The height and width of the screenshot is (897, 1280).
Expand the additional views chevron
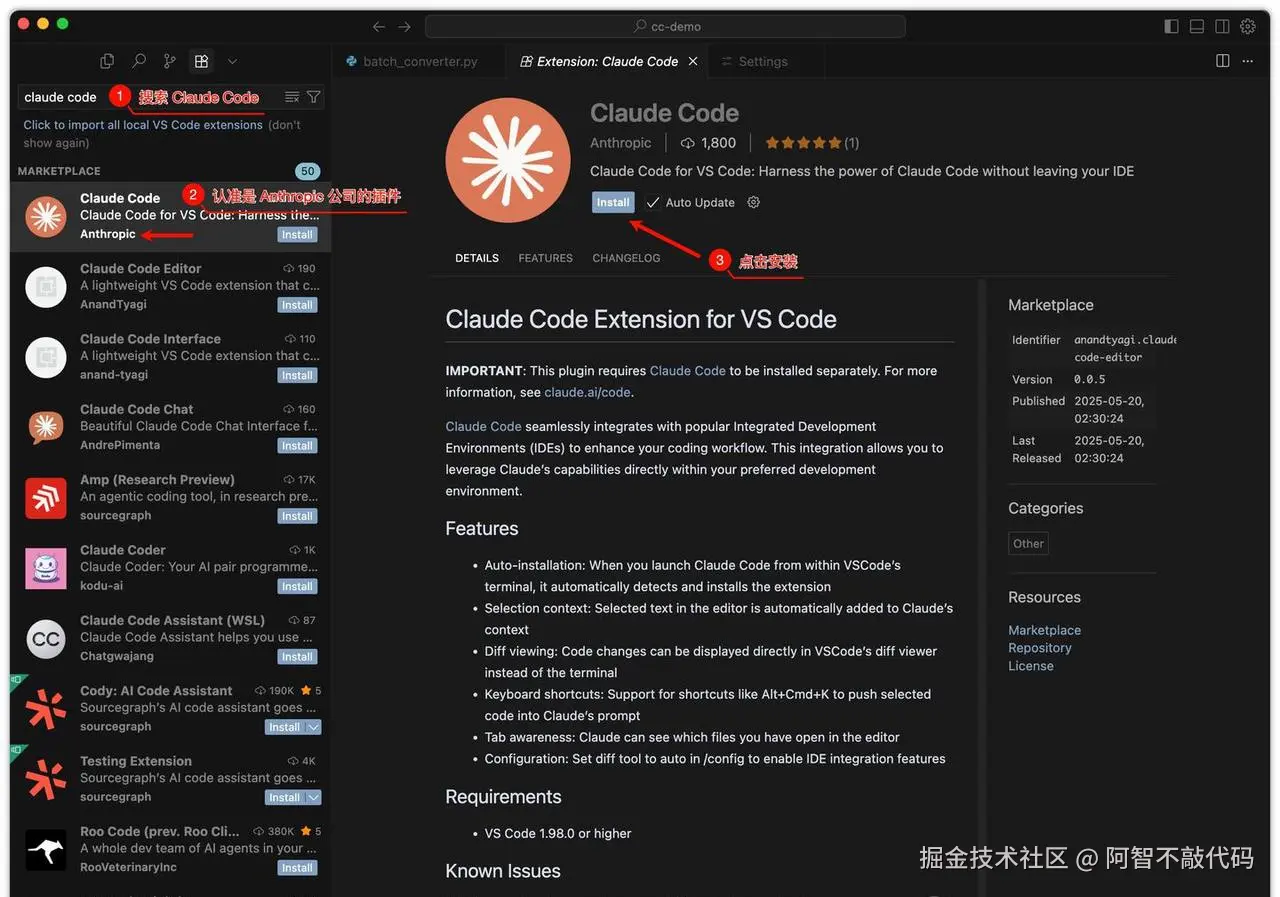[232, 61]
